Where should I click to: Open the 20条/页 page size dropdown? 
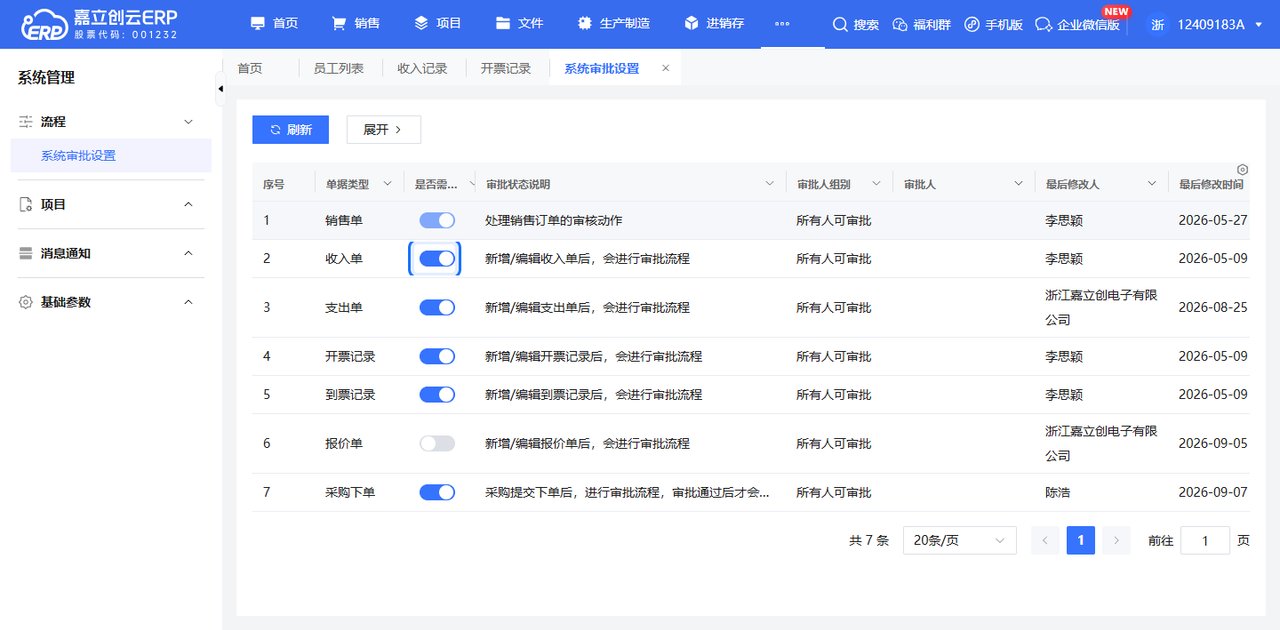coord(960,540)
